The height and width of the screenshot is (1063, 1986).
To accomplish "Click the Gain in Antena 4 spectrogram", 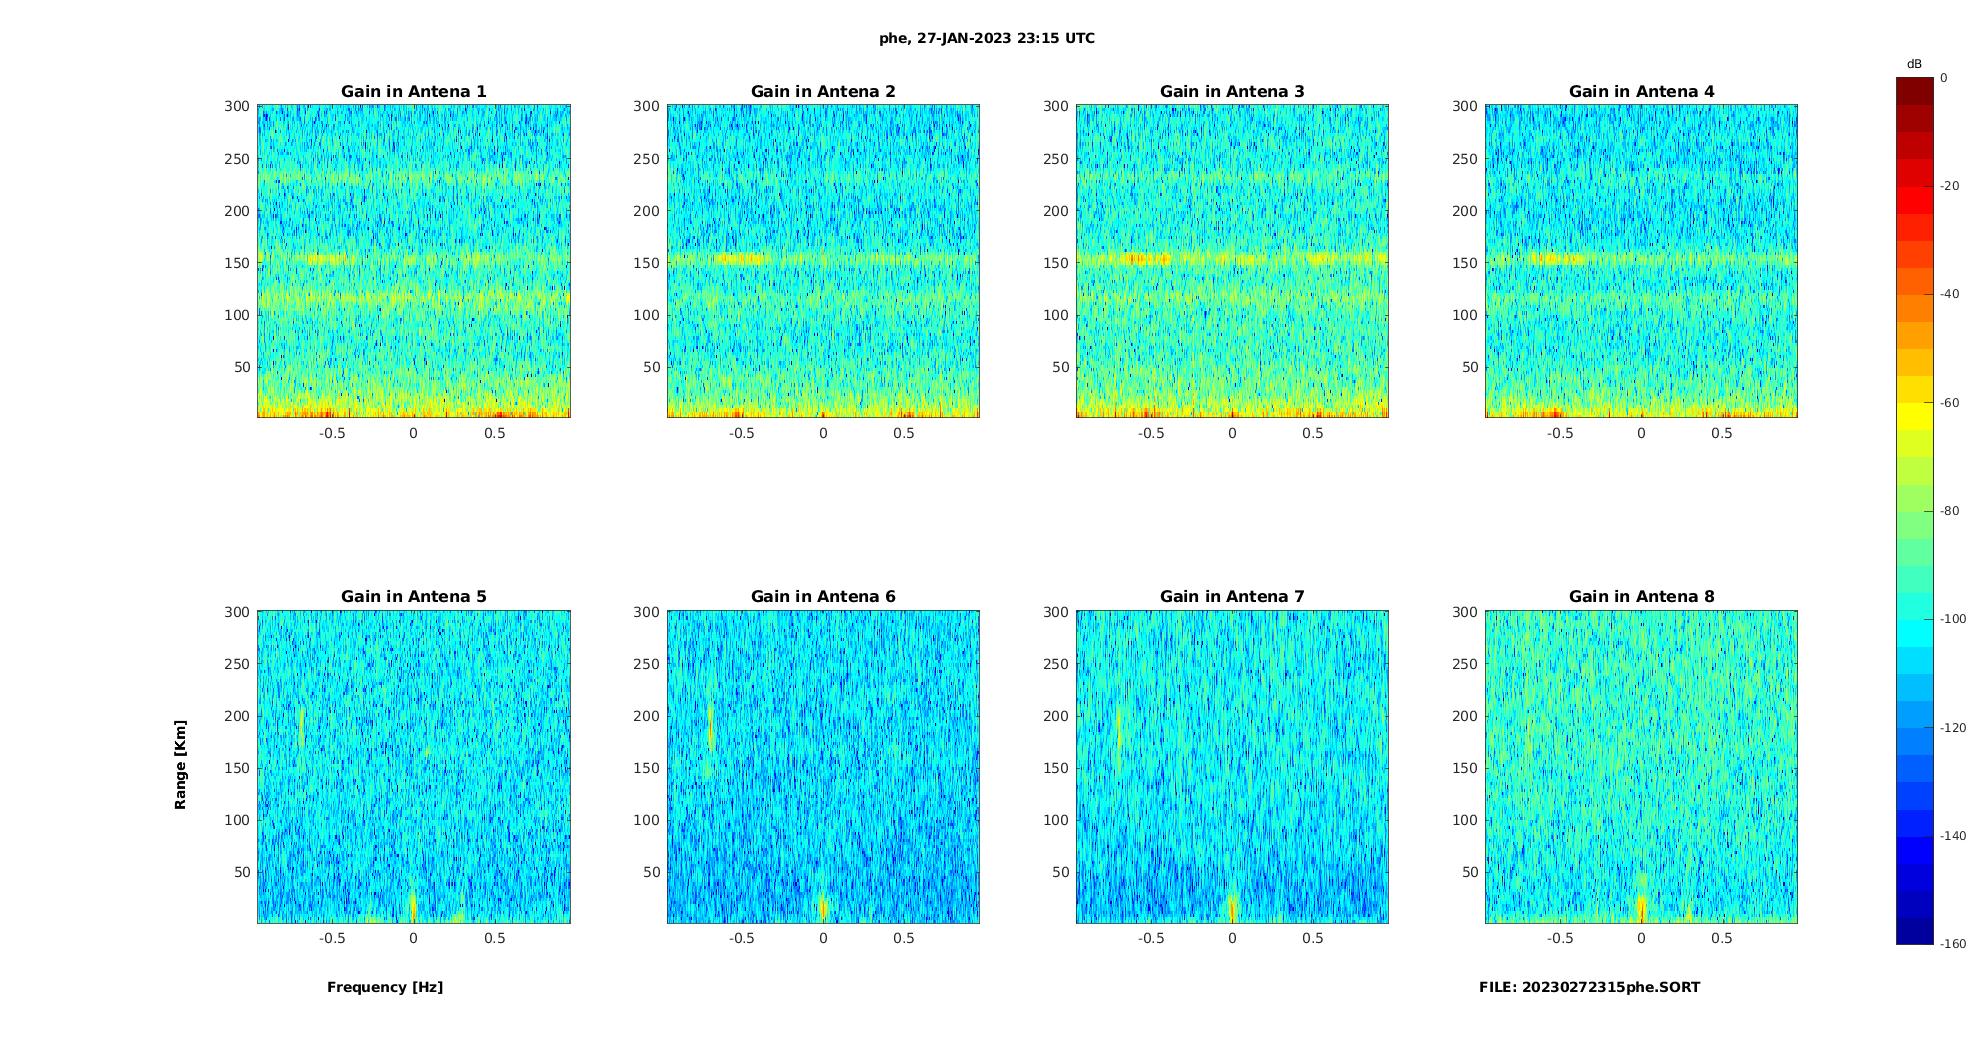I will (x=1641, y=261).
